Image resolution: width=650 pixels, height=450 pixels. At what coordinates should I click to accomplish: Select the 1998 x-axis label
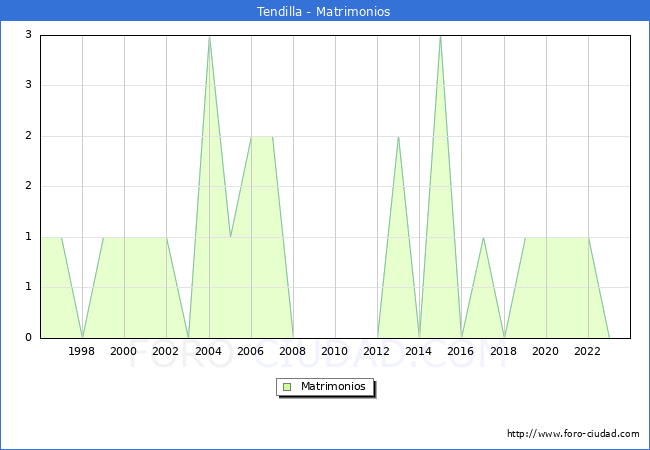click(82, 351)
